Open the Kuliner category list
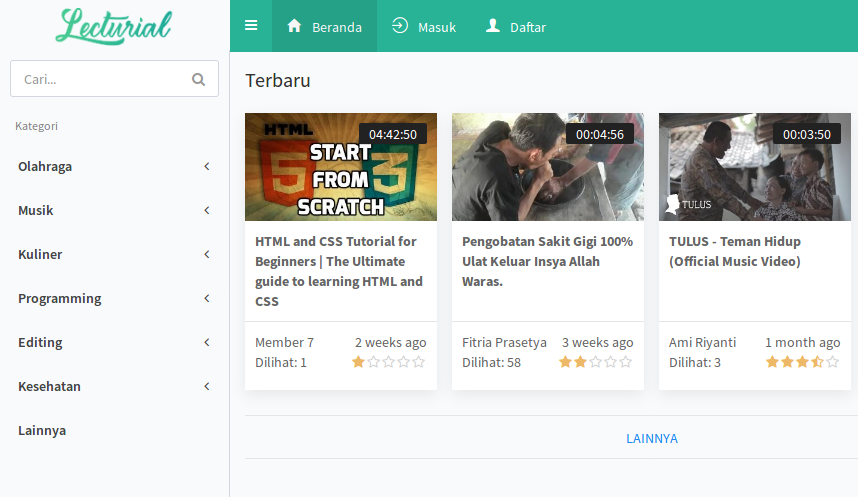The width and height of the screenshot is (858, 497). [x=114, y=255]
